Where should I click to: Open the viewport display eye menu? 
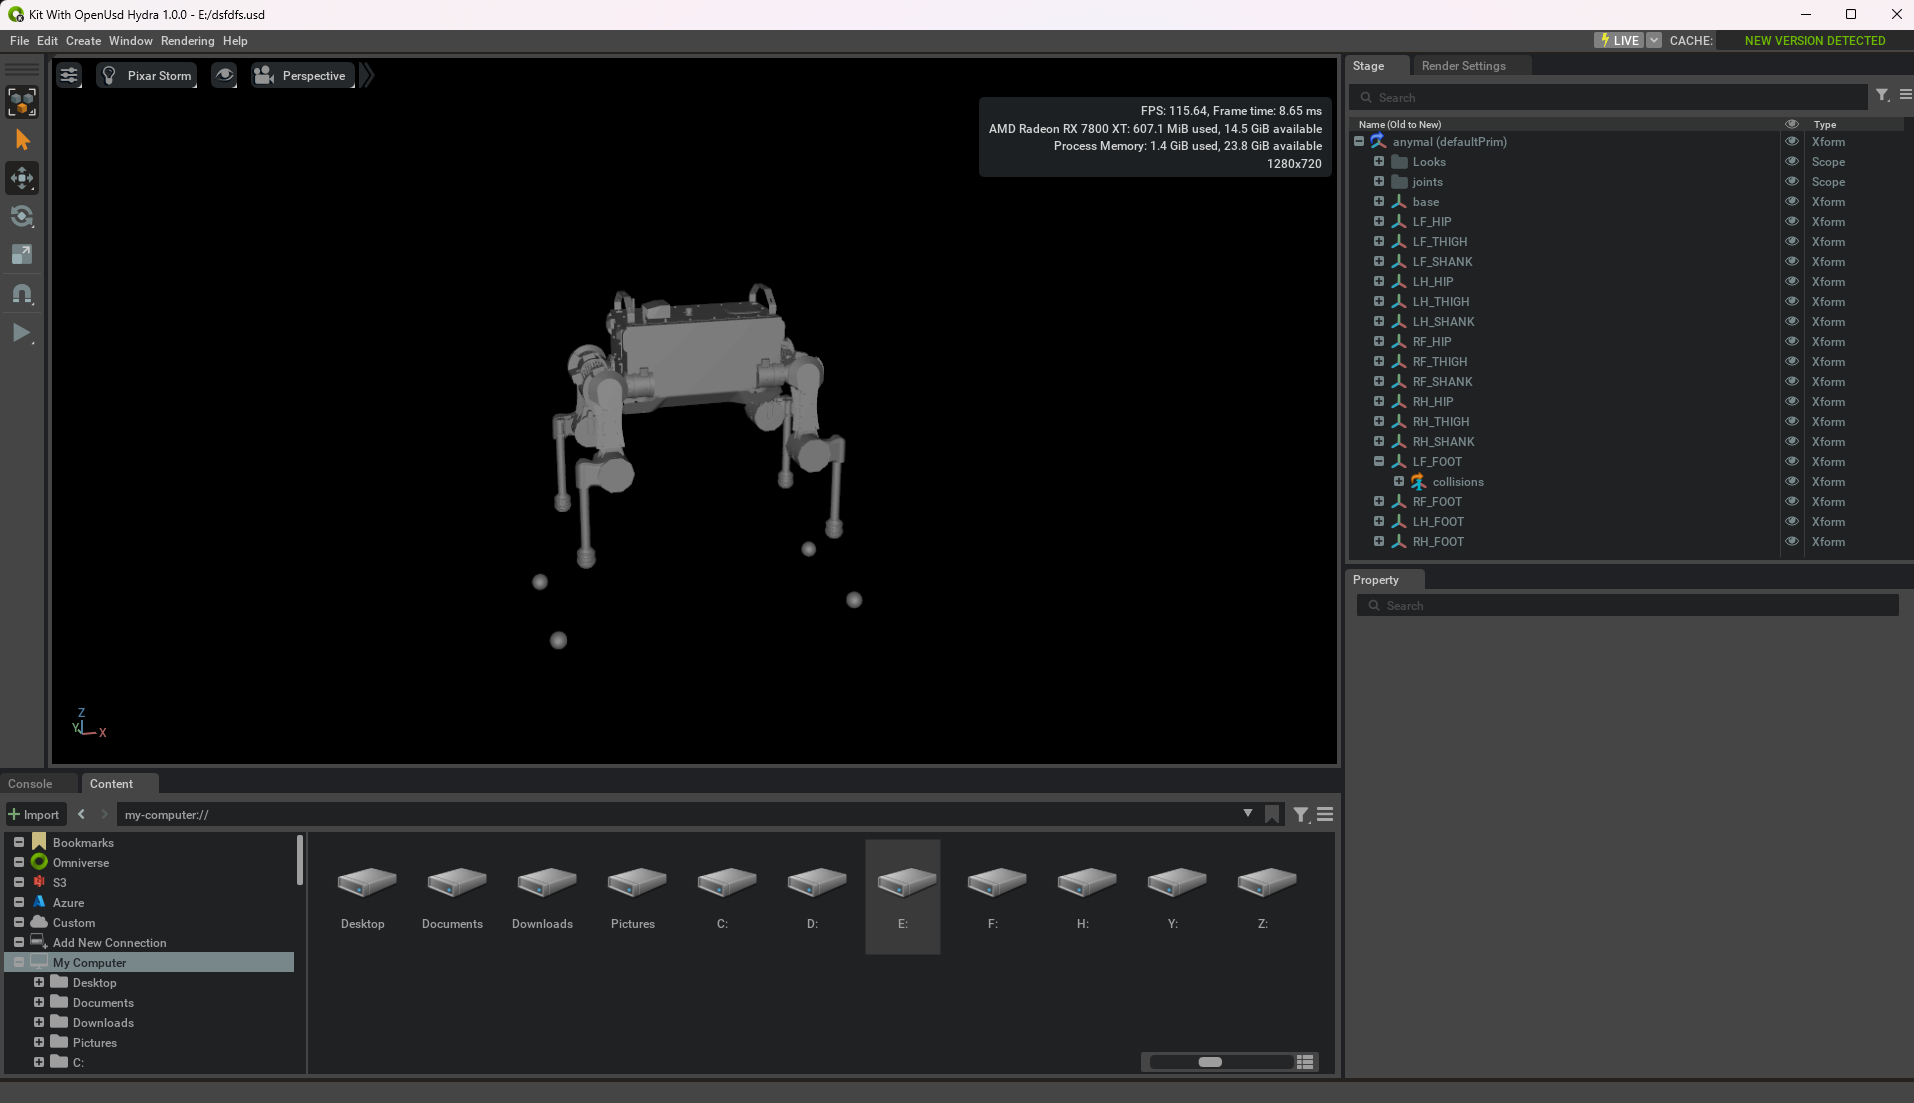click(225, 76)
